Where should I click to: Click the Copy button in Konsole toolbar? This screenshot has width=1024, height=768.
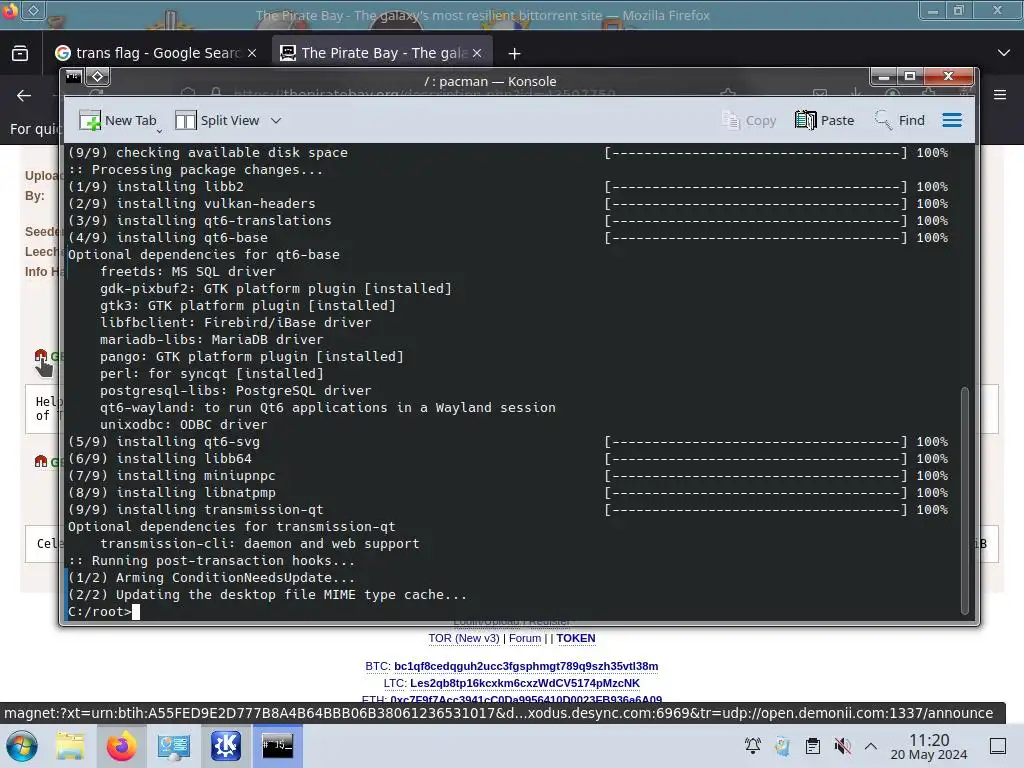point(749,120)
